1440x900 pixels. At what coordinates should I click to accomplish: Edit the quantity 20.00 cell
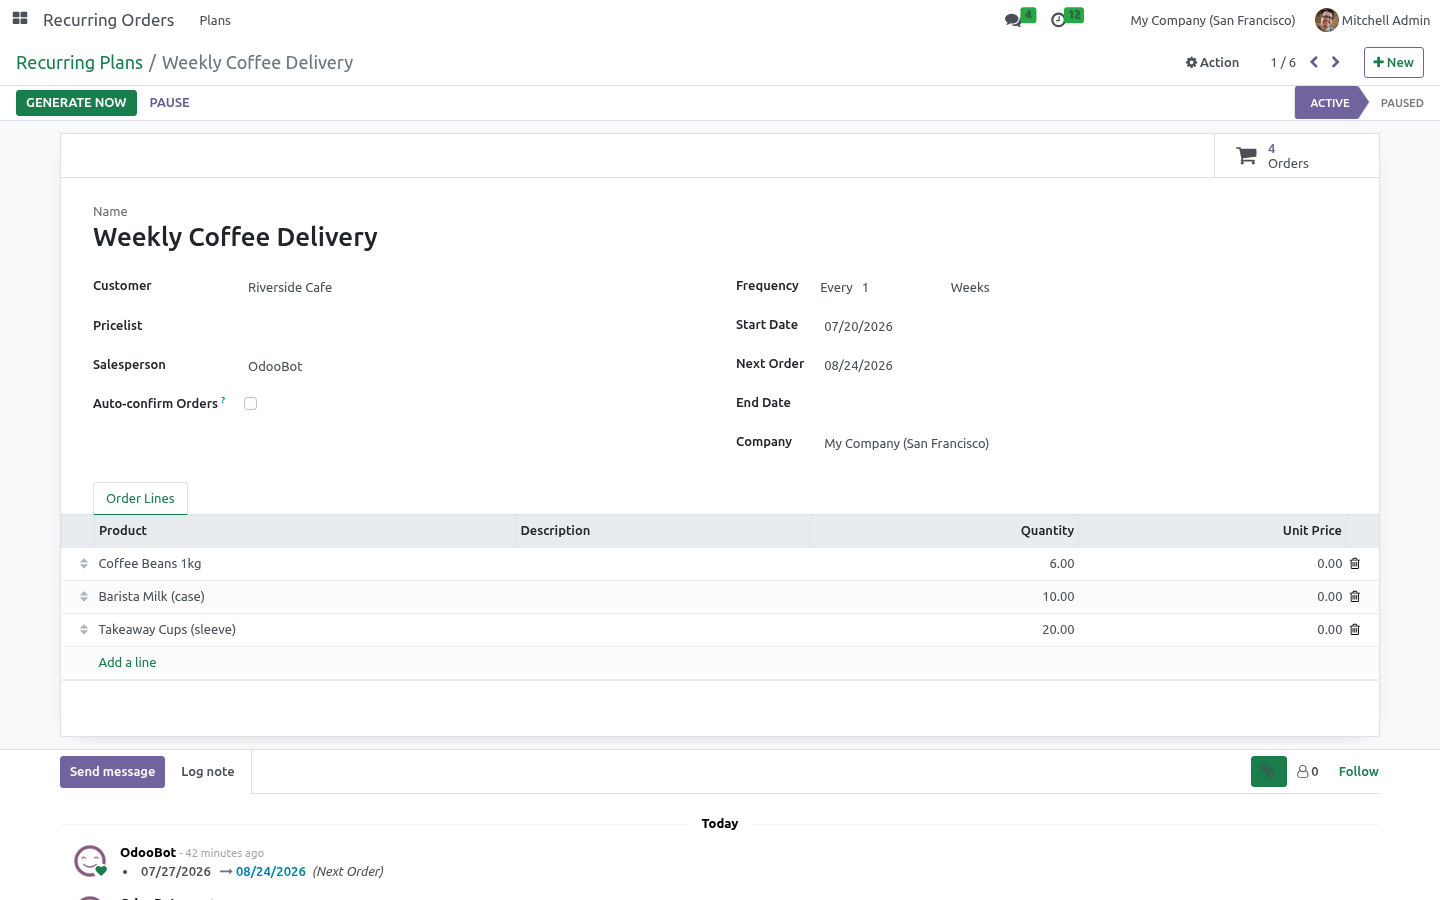click(x=944, y=630)
